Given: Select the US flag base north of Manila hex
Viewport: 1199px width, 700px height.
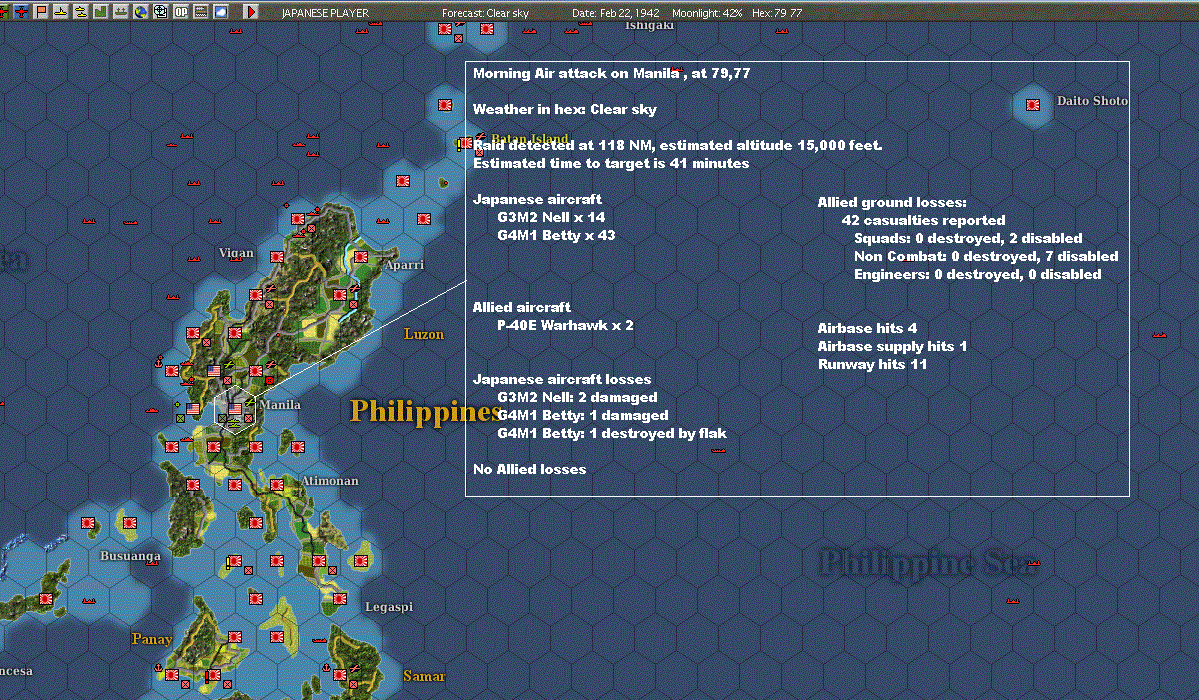Looking at the screenshot, I should (214, 371).
